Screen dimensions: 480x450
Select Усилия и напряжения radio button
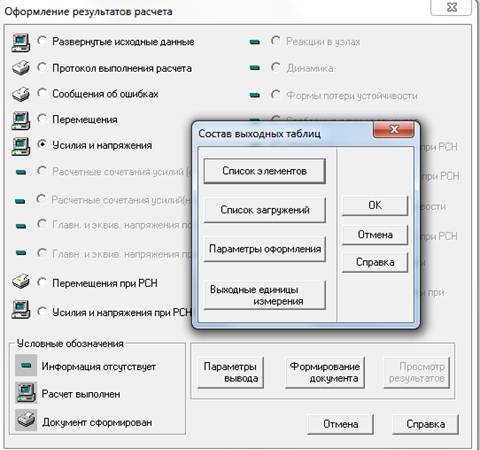click(x=42, y=144)
